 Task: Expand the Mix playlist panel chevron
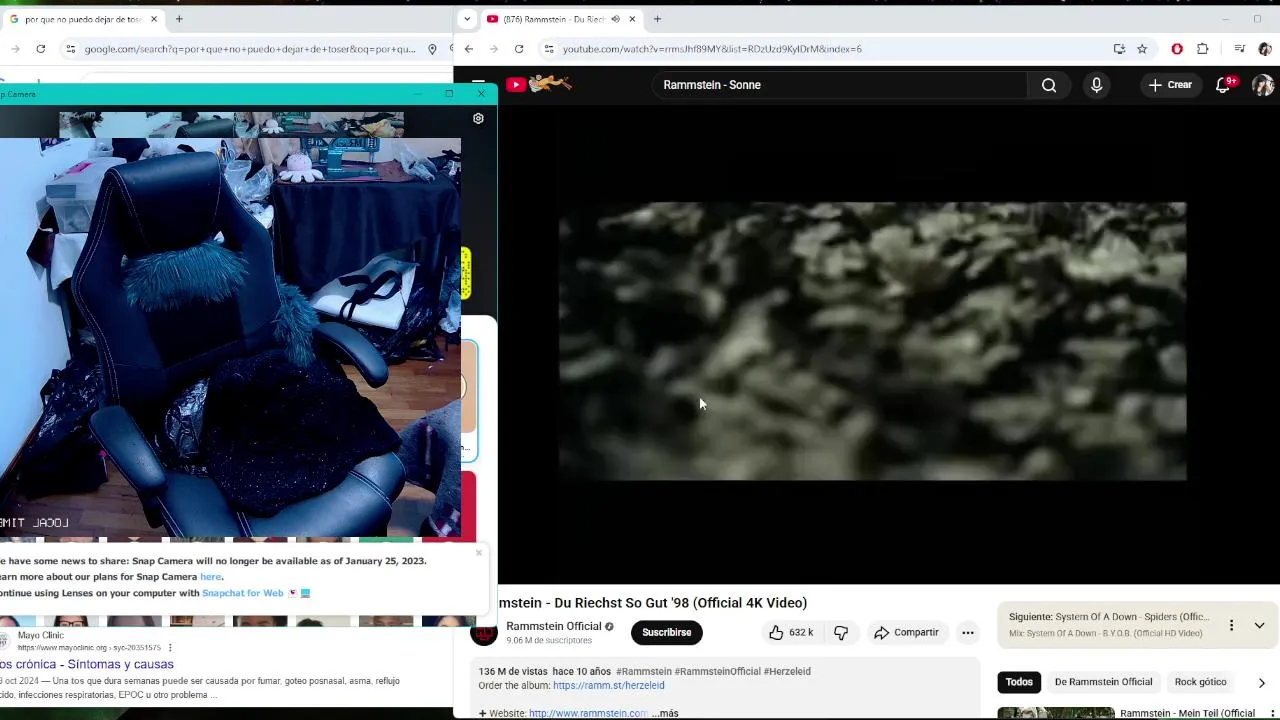pos(1260,625)
